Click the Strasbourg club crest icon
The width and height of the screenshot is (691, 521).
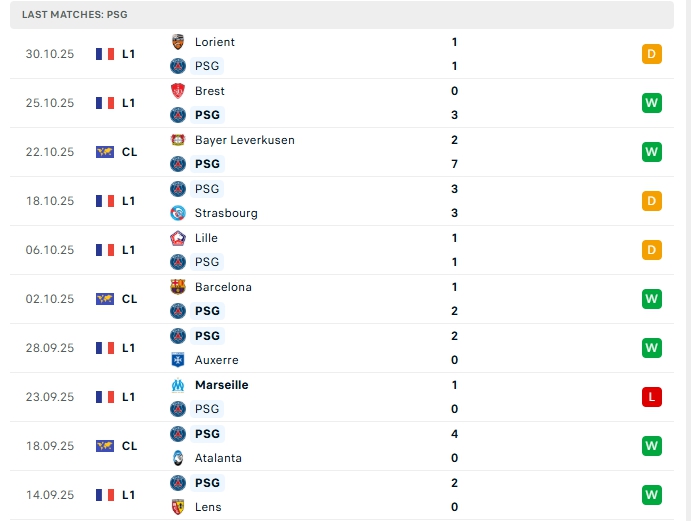point(178,213)
